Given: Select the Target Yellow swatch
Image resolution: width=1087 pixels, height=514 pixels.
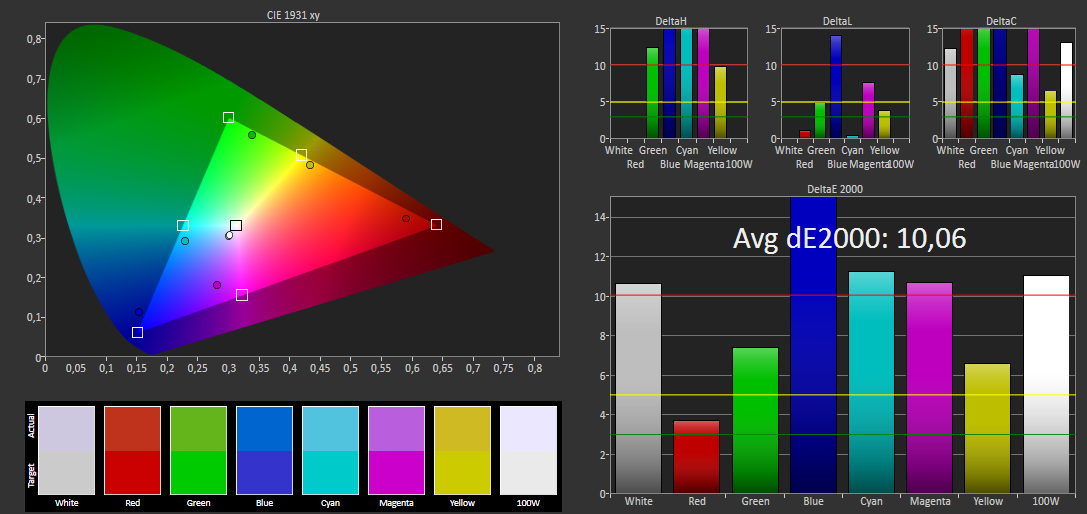Looking at the screenshot, I should click(462, 473).
